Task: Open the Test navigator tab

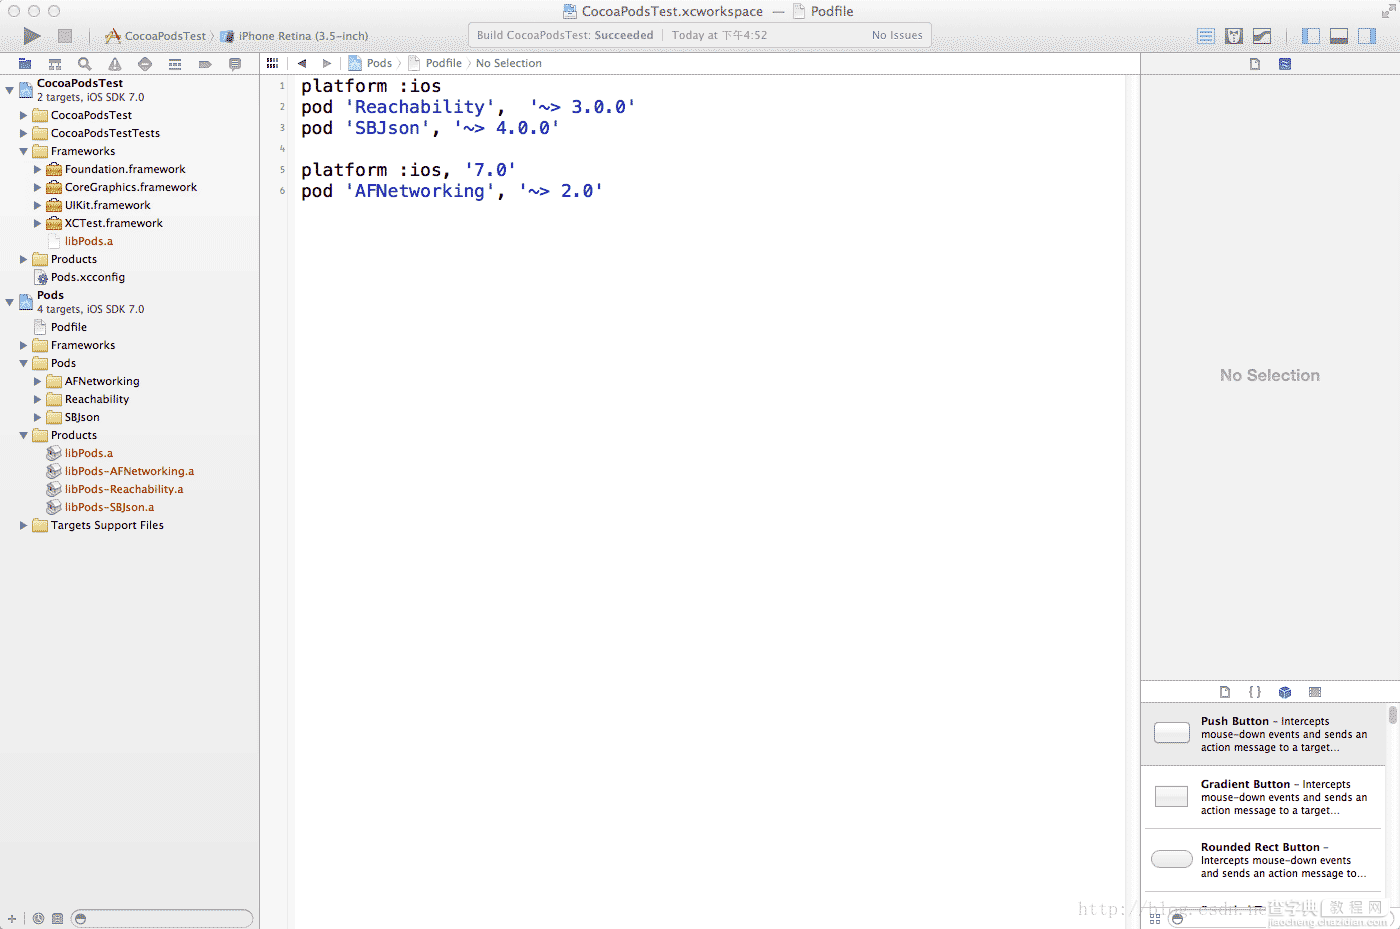Action: pos(145,64)
